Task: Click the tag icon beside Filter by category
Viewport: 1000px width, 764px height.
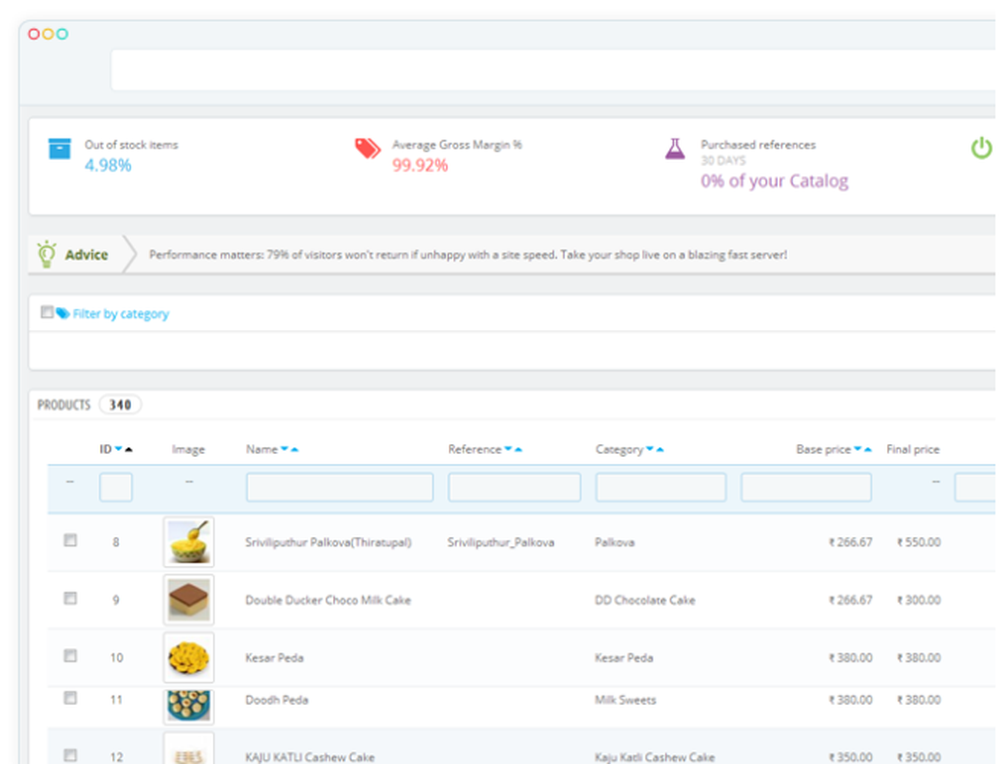Action: pyautogui.click(x=62, y=312)
